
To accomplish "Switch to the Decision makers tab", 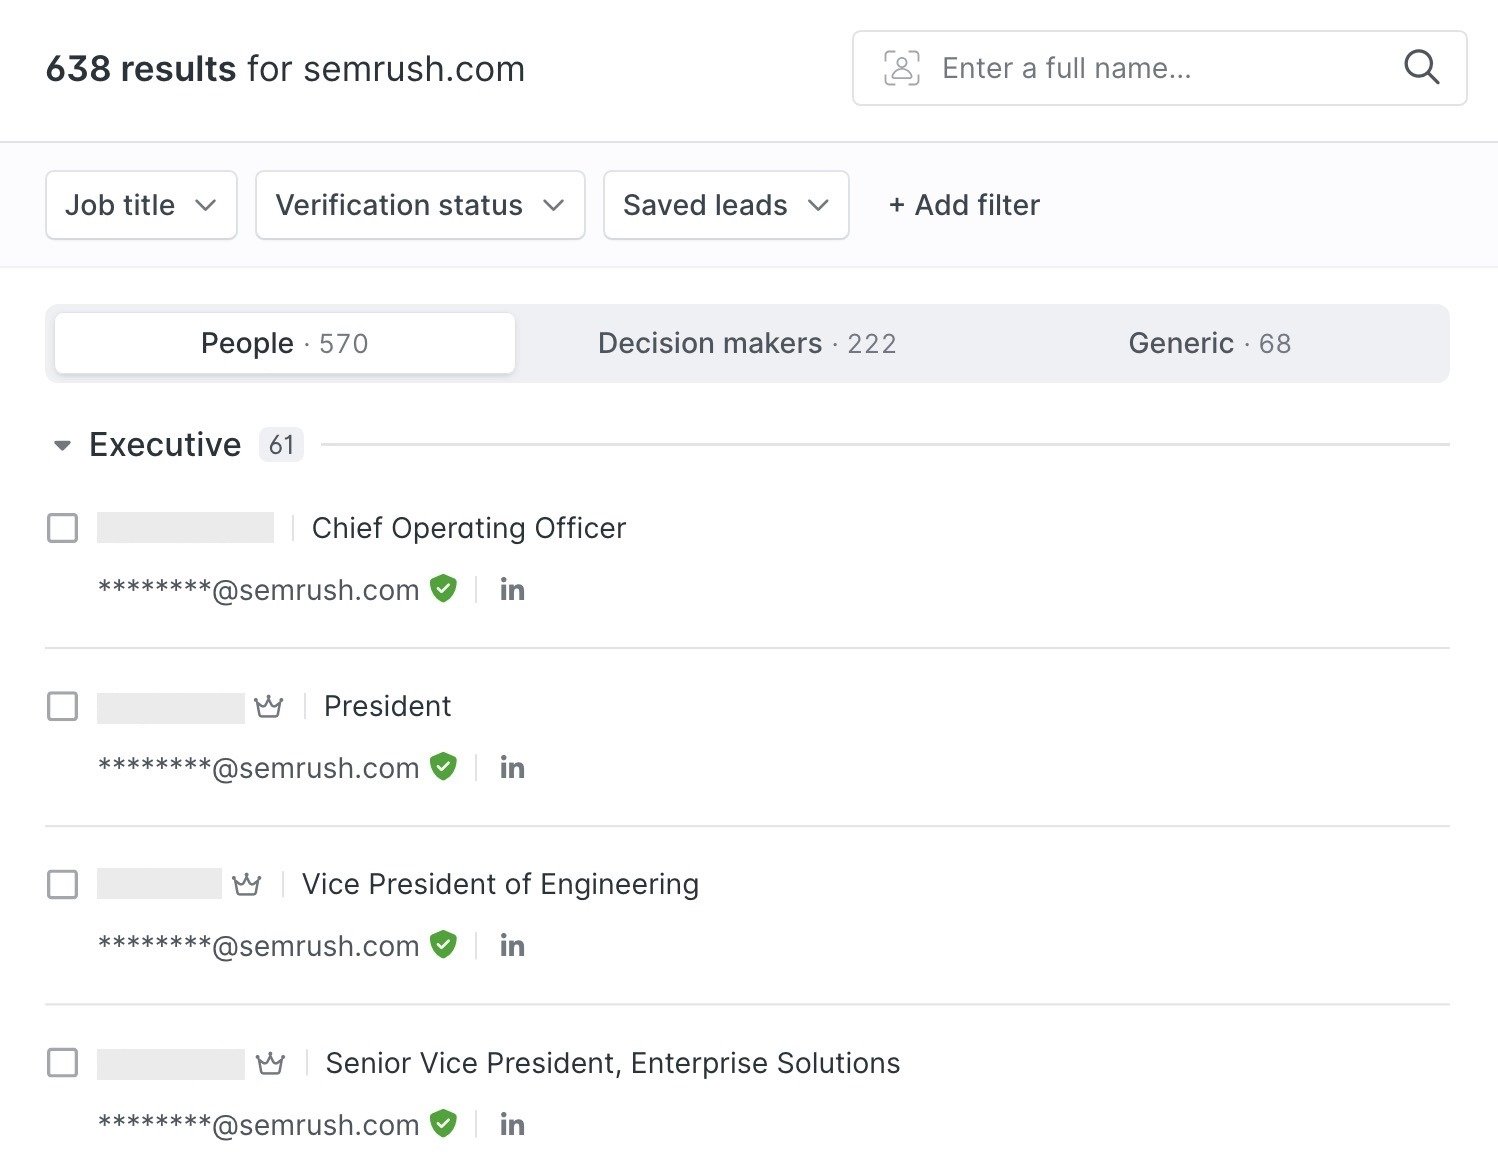I will [x=747, y=344].
